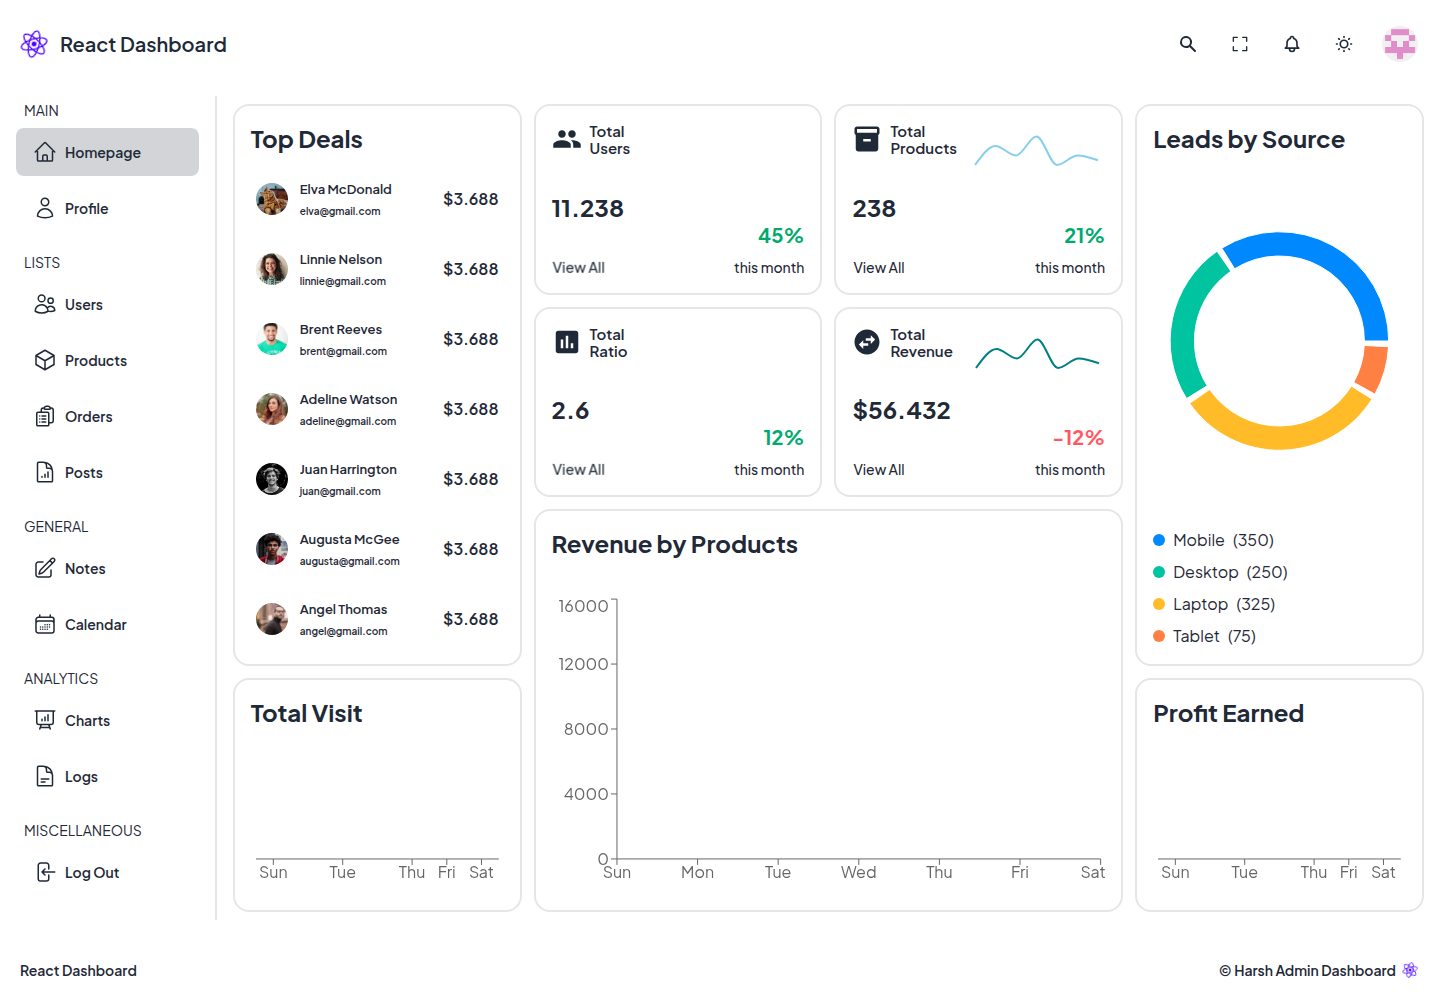1440x1000 pixels.
Task: Click the React icon in the footer
Action: 1410,970
